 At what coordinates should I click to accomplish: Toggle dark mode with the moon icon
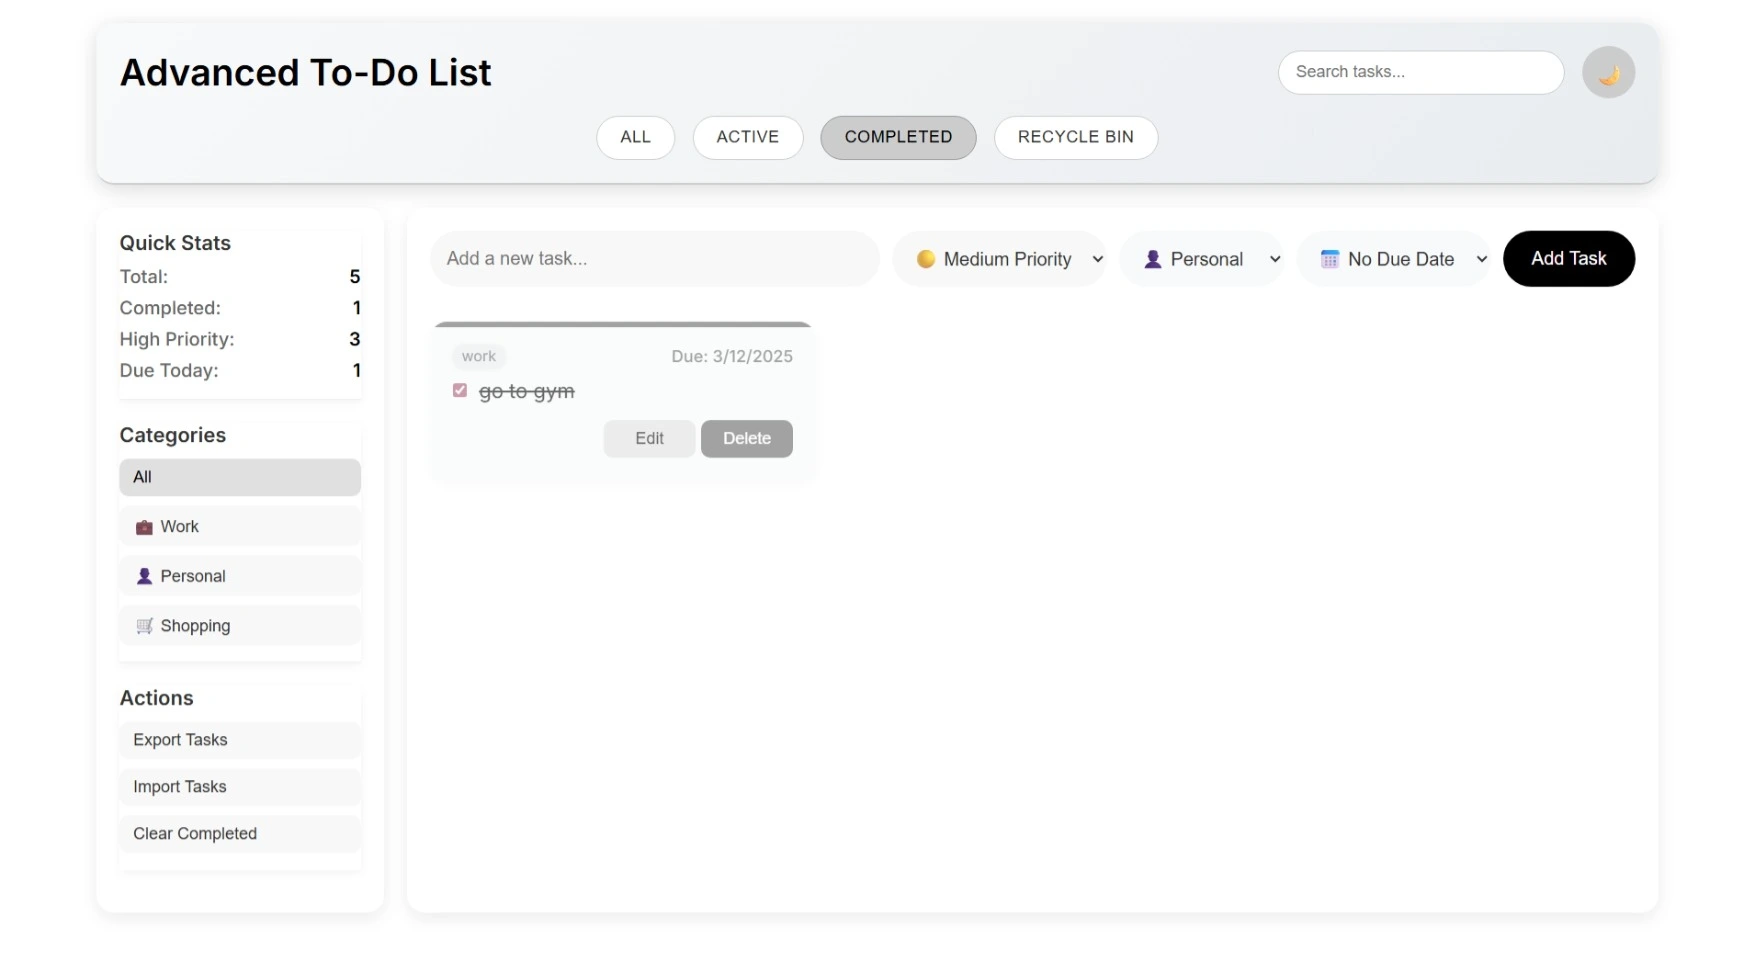[x=1608, y=72]
